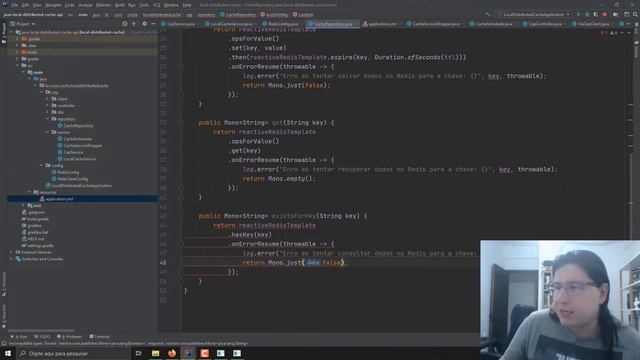Collapse the config package in the tree

(x=41, y=165)
